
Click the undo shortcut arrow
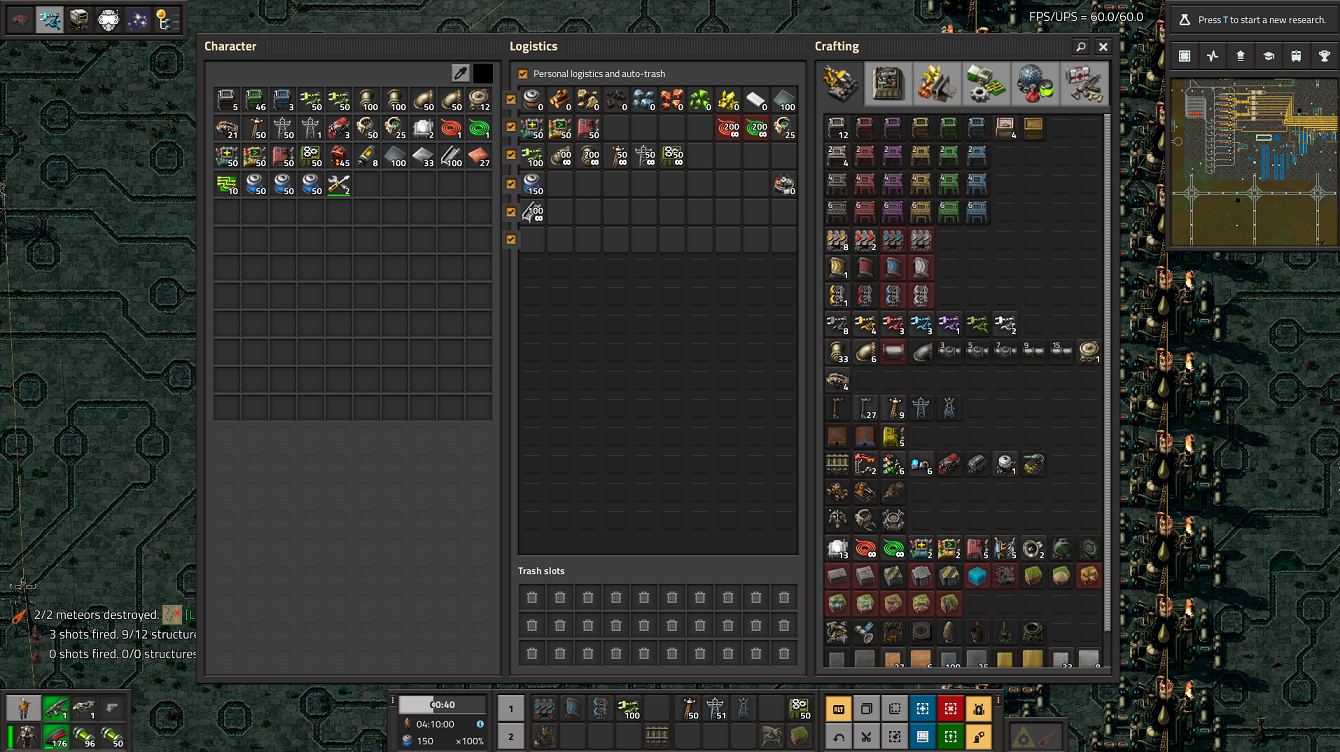pos(839,737)
